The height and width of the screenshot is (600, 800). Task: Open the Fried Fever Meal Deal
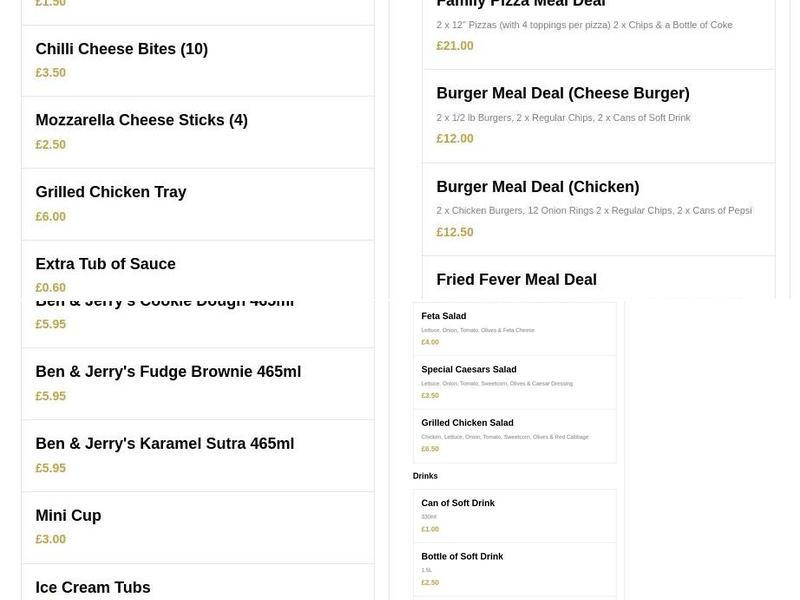pyautogui.click(x=516, y=278)
